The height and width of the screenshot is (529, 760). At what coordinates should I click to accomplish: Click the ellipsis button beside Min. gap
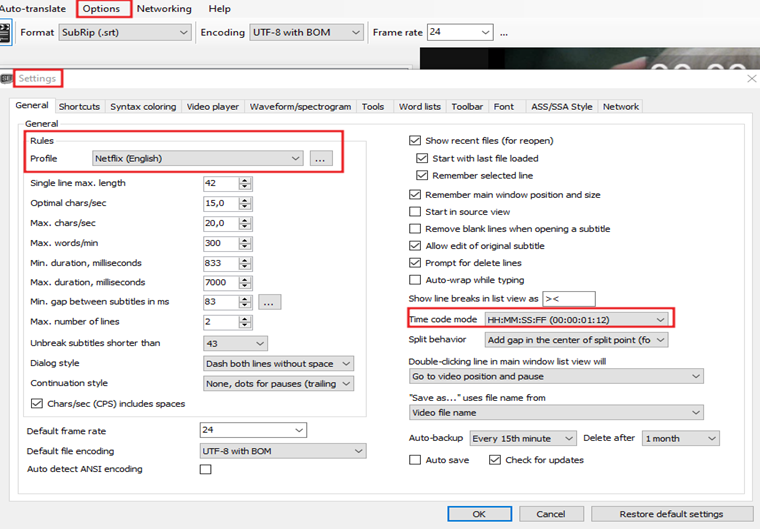[x=269, y=302]
